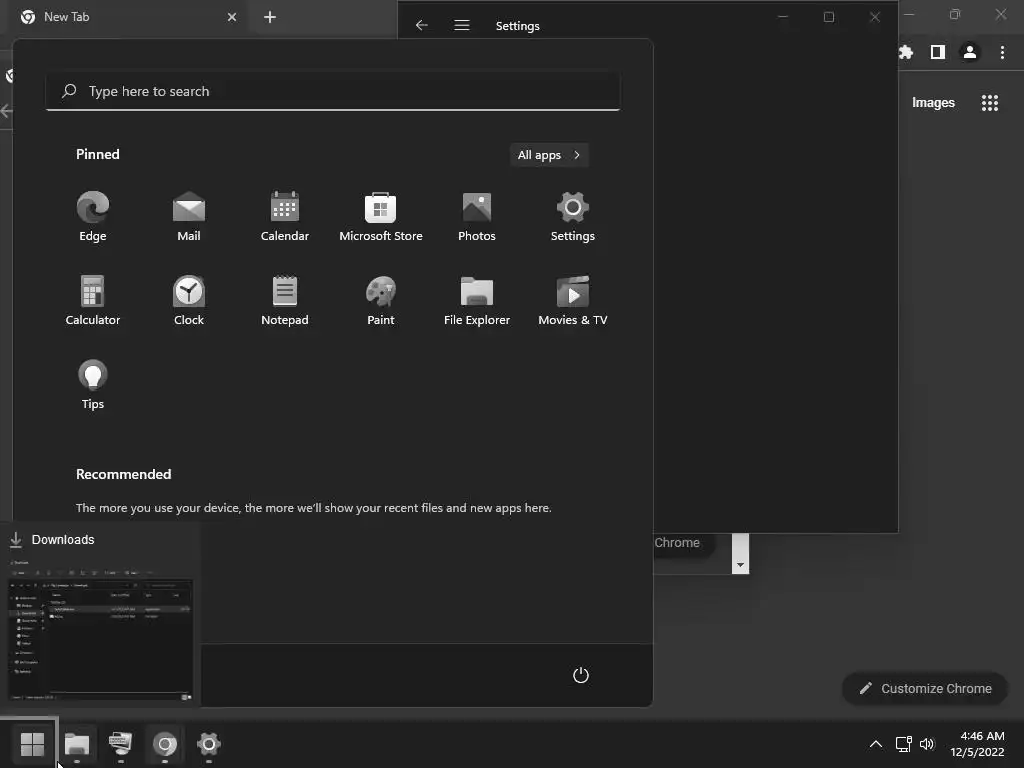Open the Edge pinned app
This screenshot has width=1024, height=768.
93,217
